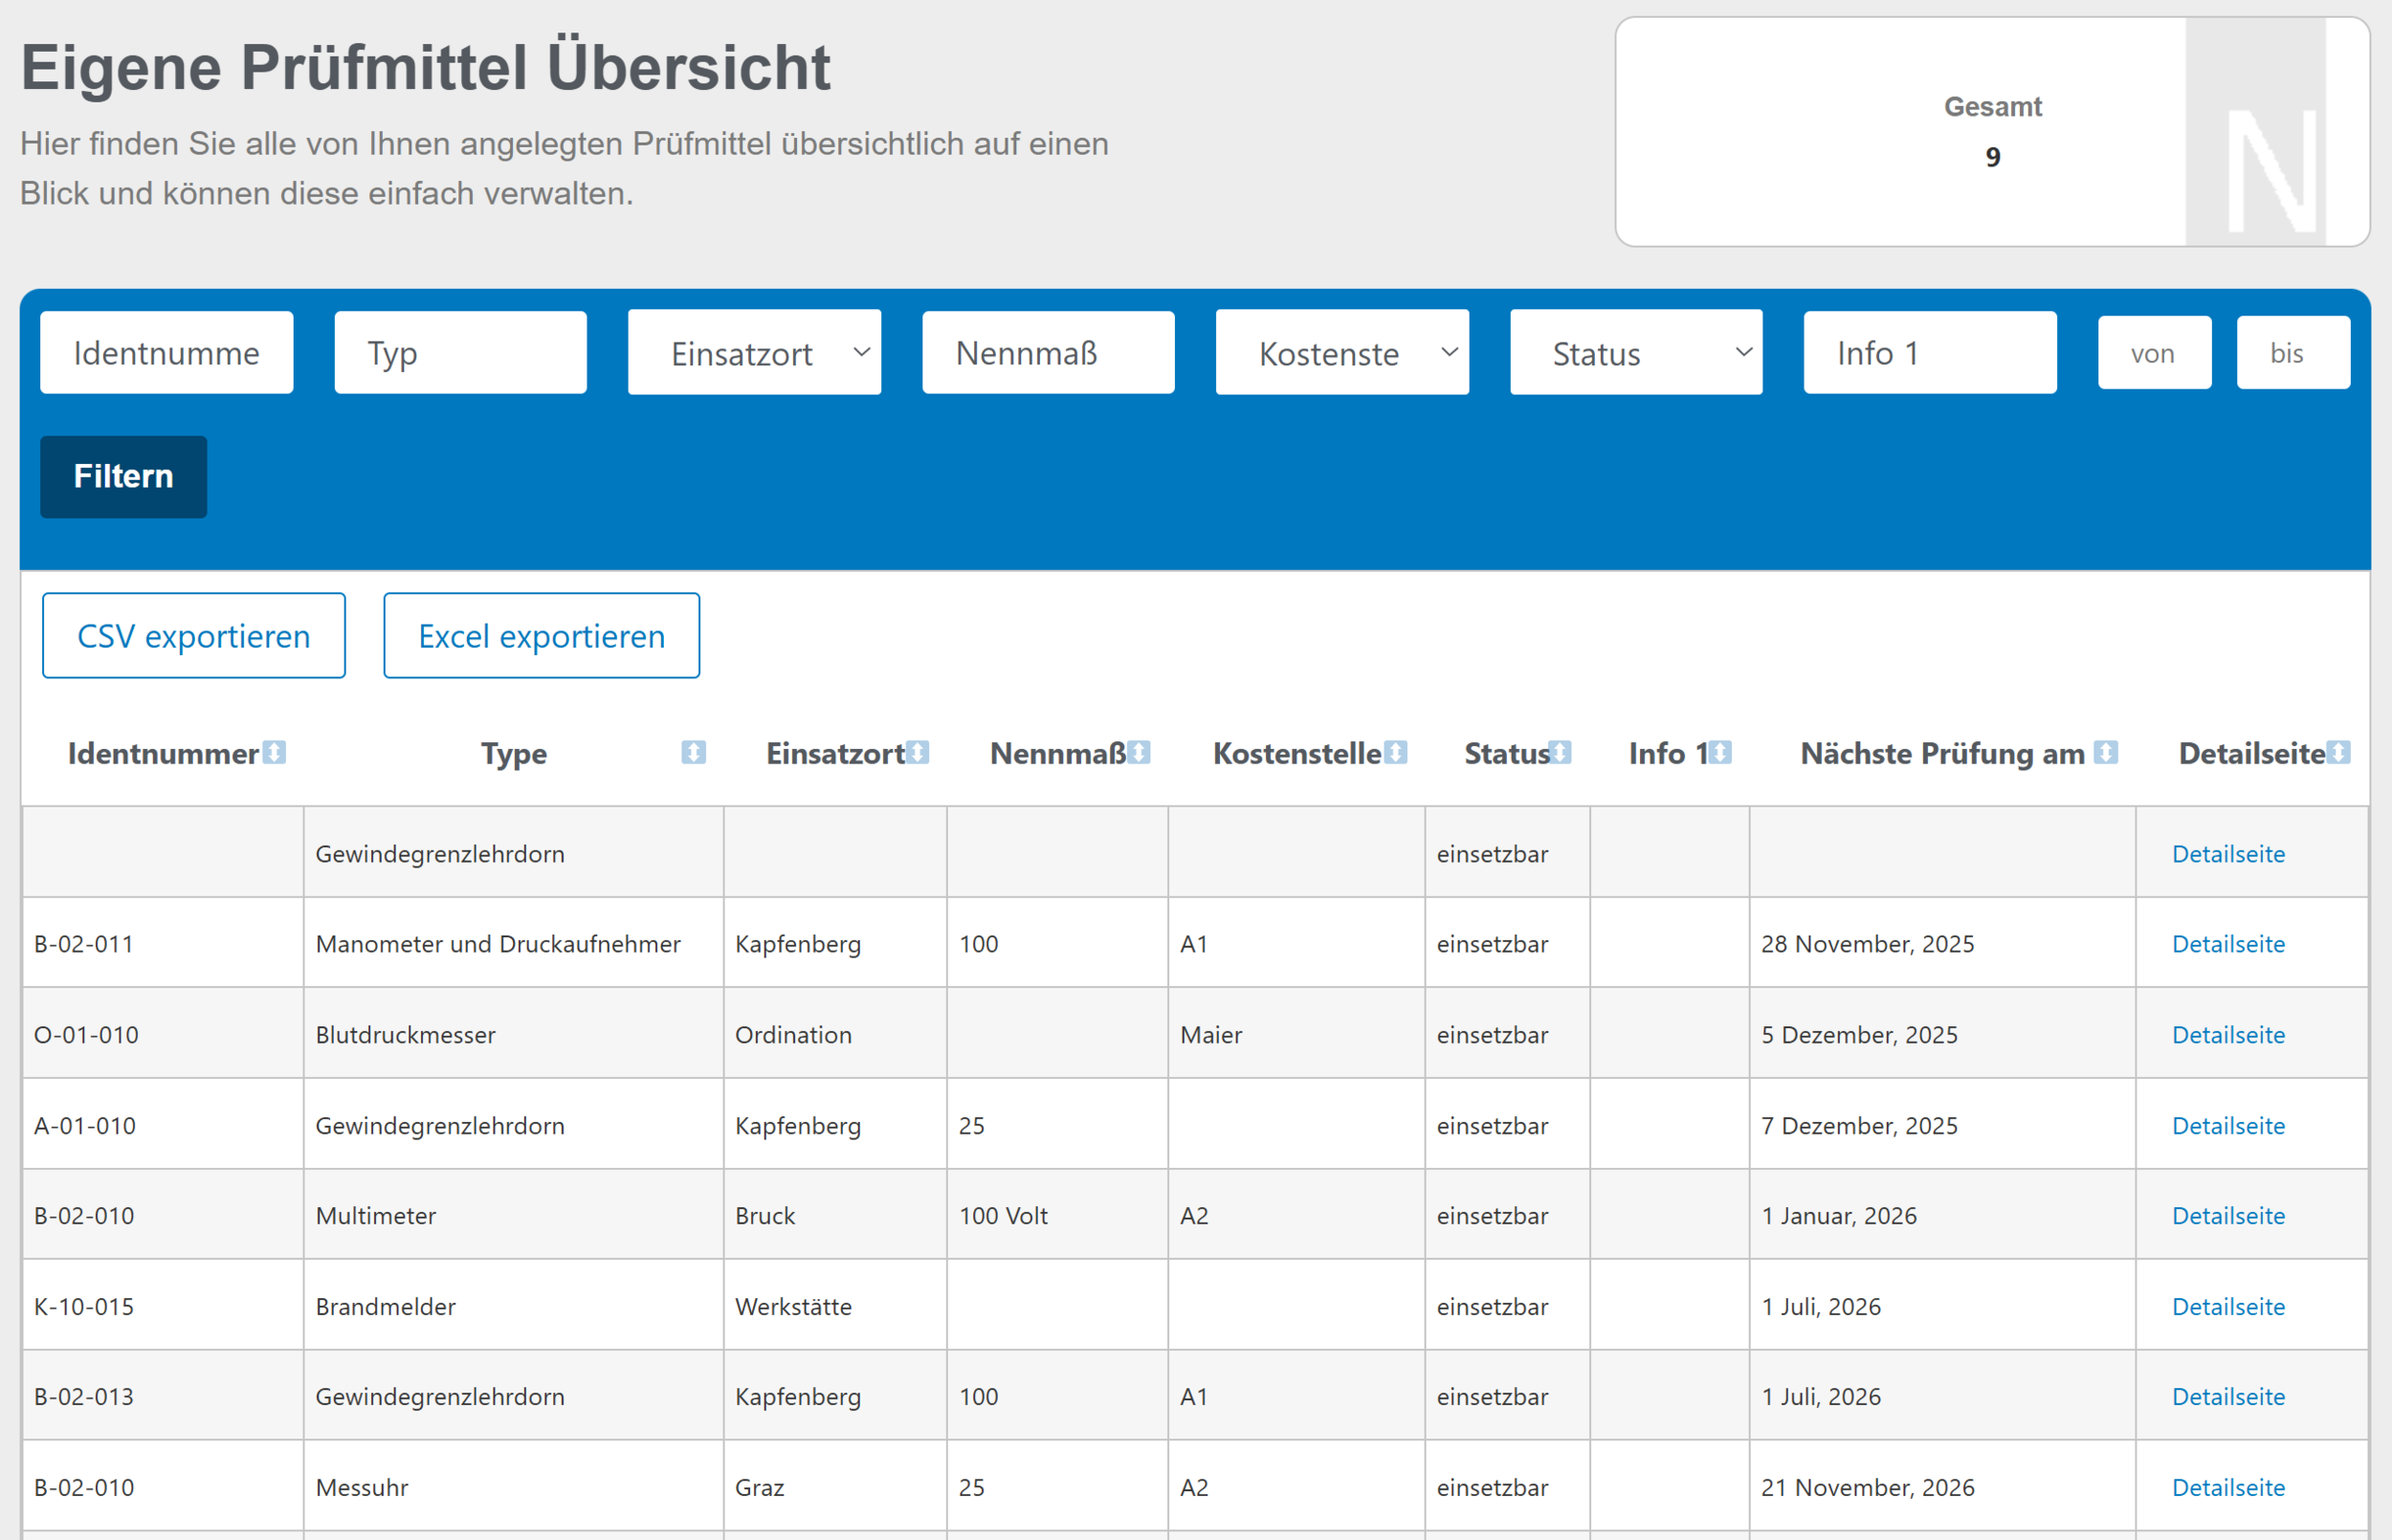Click the Info 1 filter field
The height and width of the screenshot is (1540, 2392).
(1929, 352)
